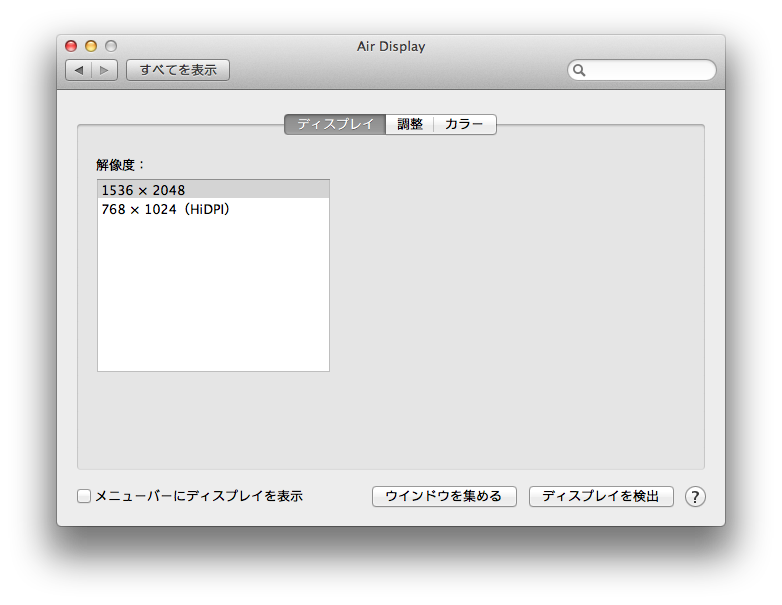The height and width of the screenshot is (605, 782).
Task: Close the Air Display window
Action: (x=71, y=46)
